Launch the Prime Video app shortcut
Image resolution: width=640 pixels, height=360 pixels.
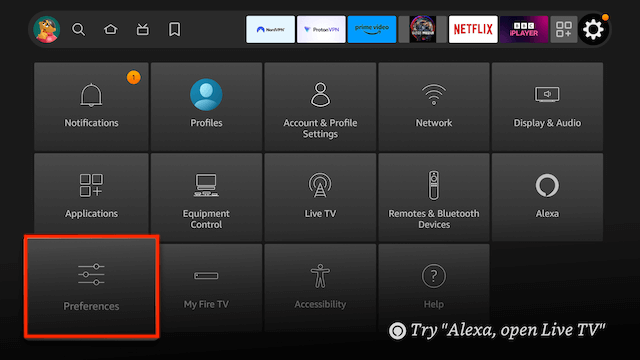[372, 29]
